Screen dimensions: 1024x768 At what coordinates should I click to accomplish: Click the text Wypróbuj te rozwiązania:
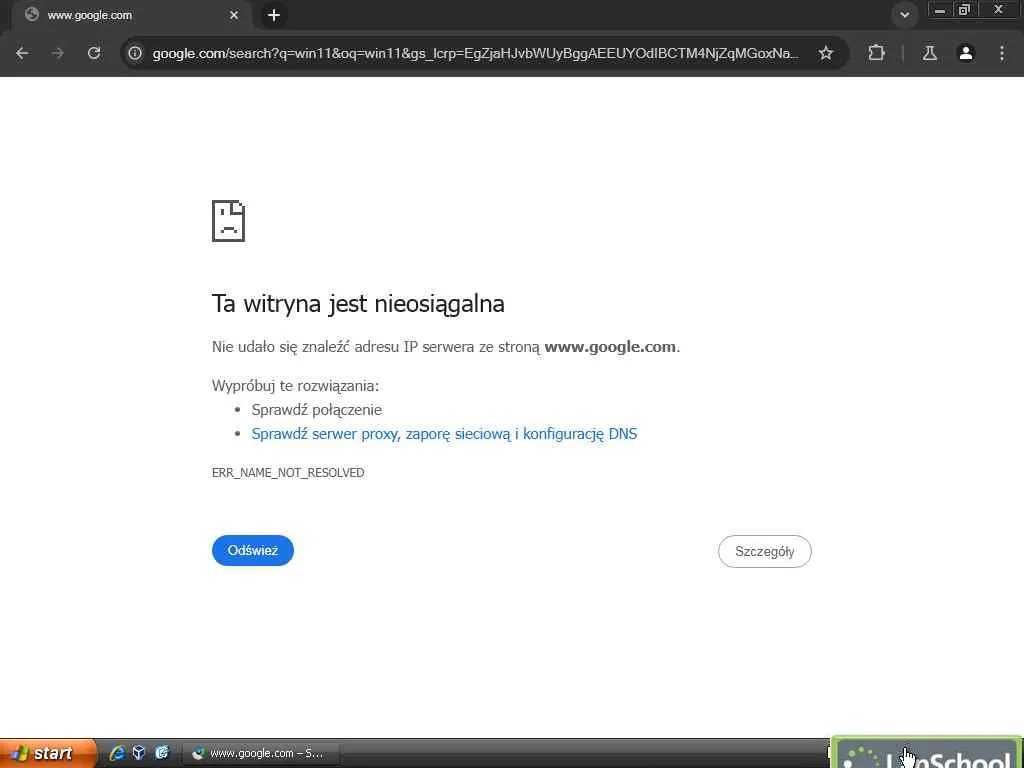295,386
